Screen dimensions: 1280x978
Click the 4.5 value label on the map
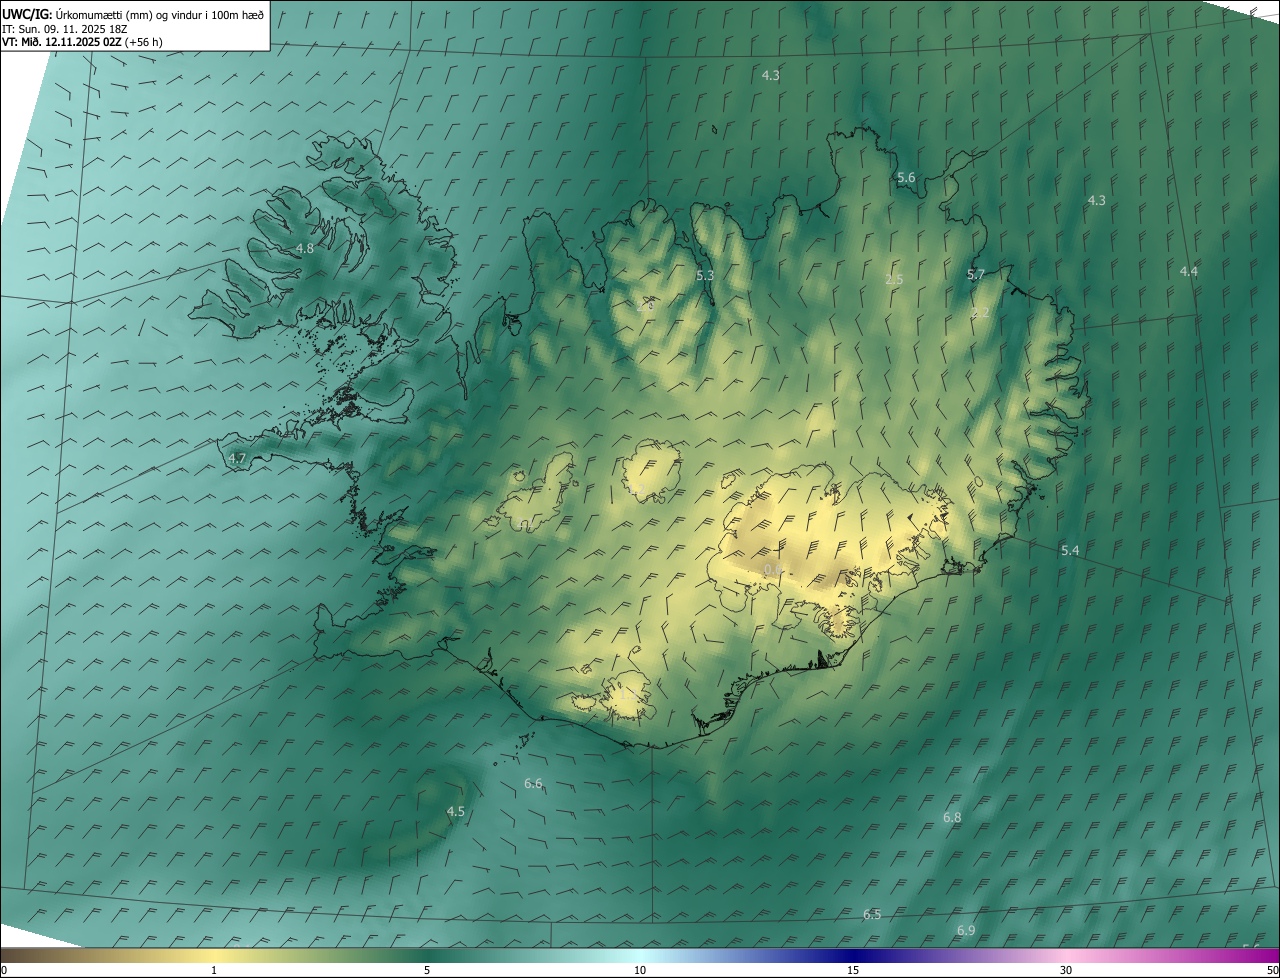click(x=455, y=811)
